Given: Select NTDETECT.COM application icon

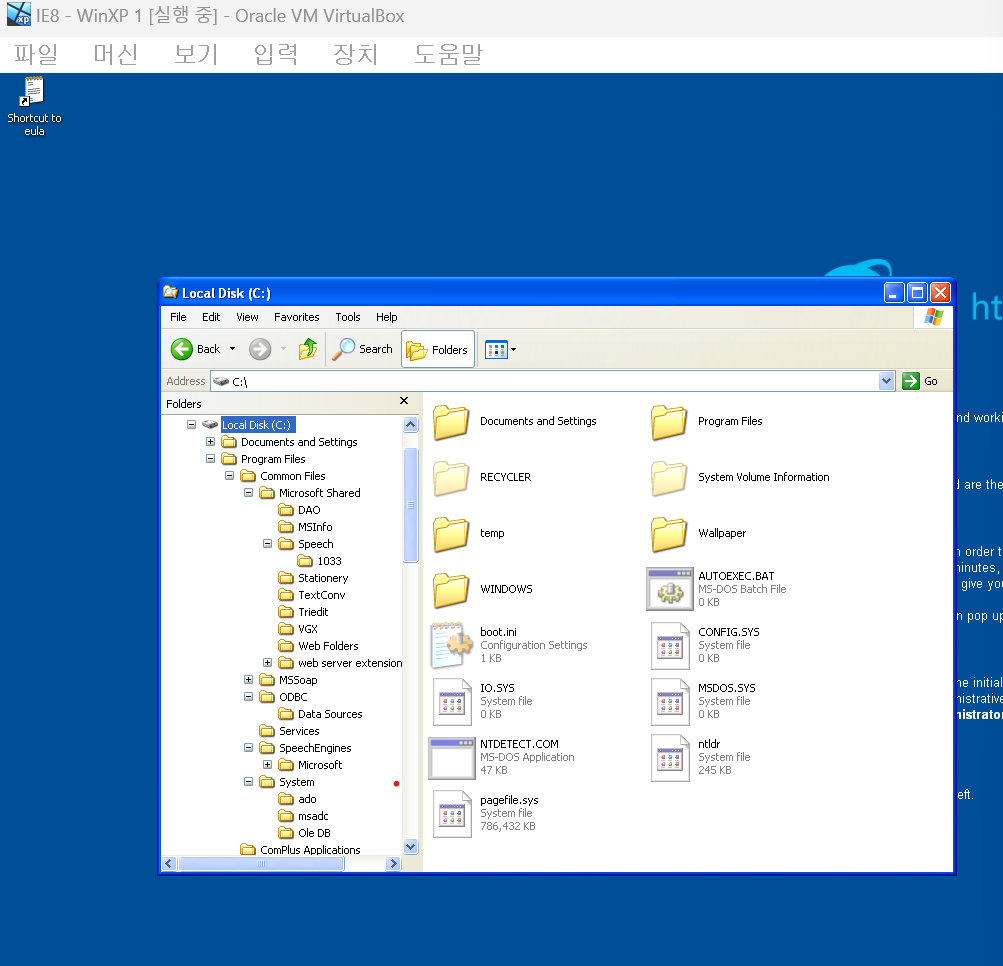Looking at the screenshot, I should pyautogui.click(x=452, y=758).
